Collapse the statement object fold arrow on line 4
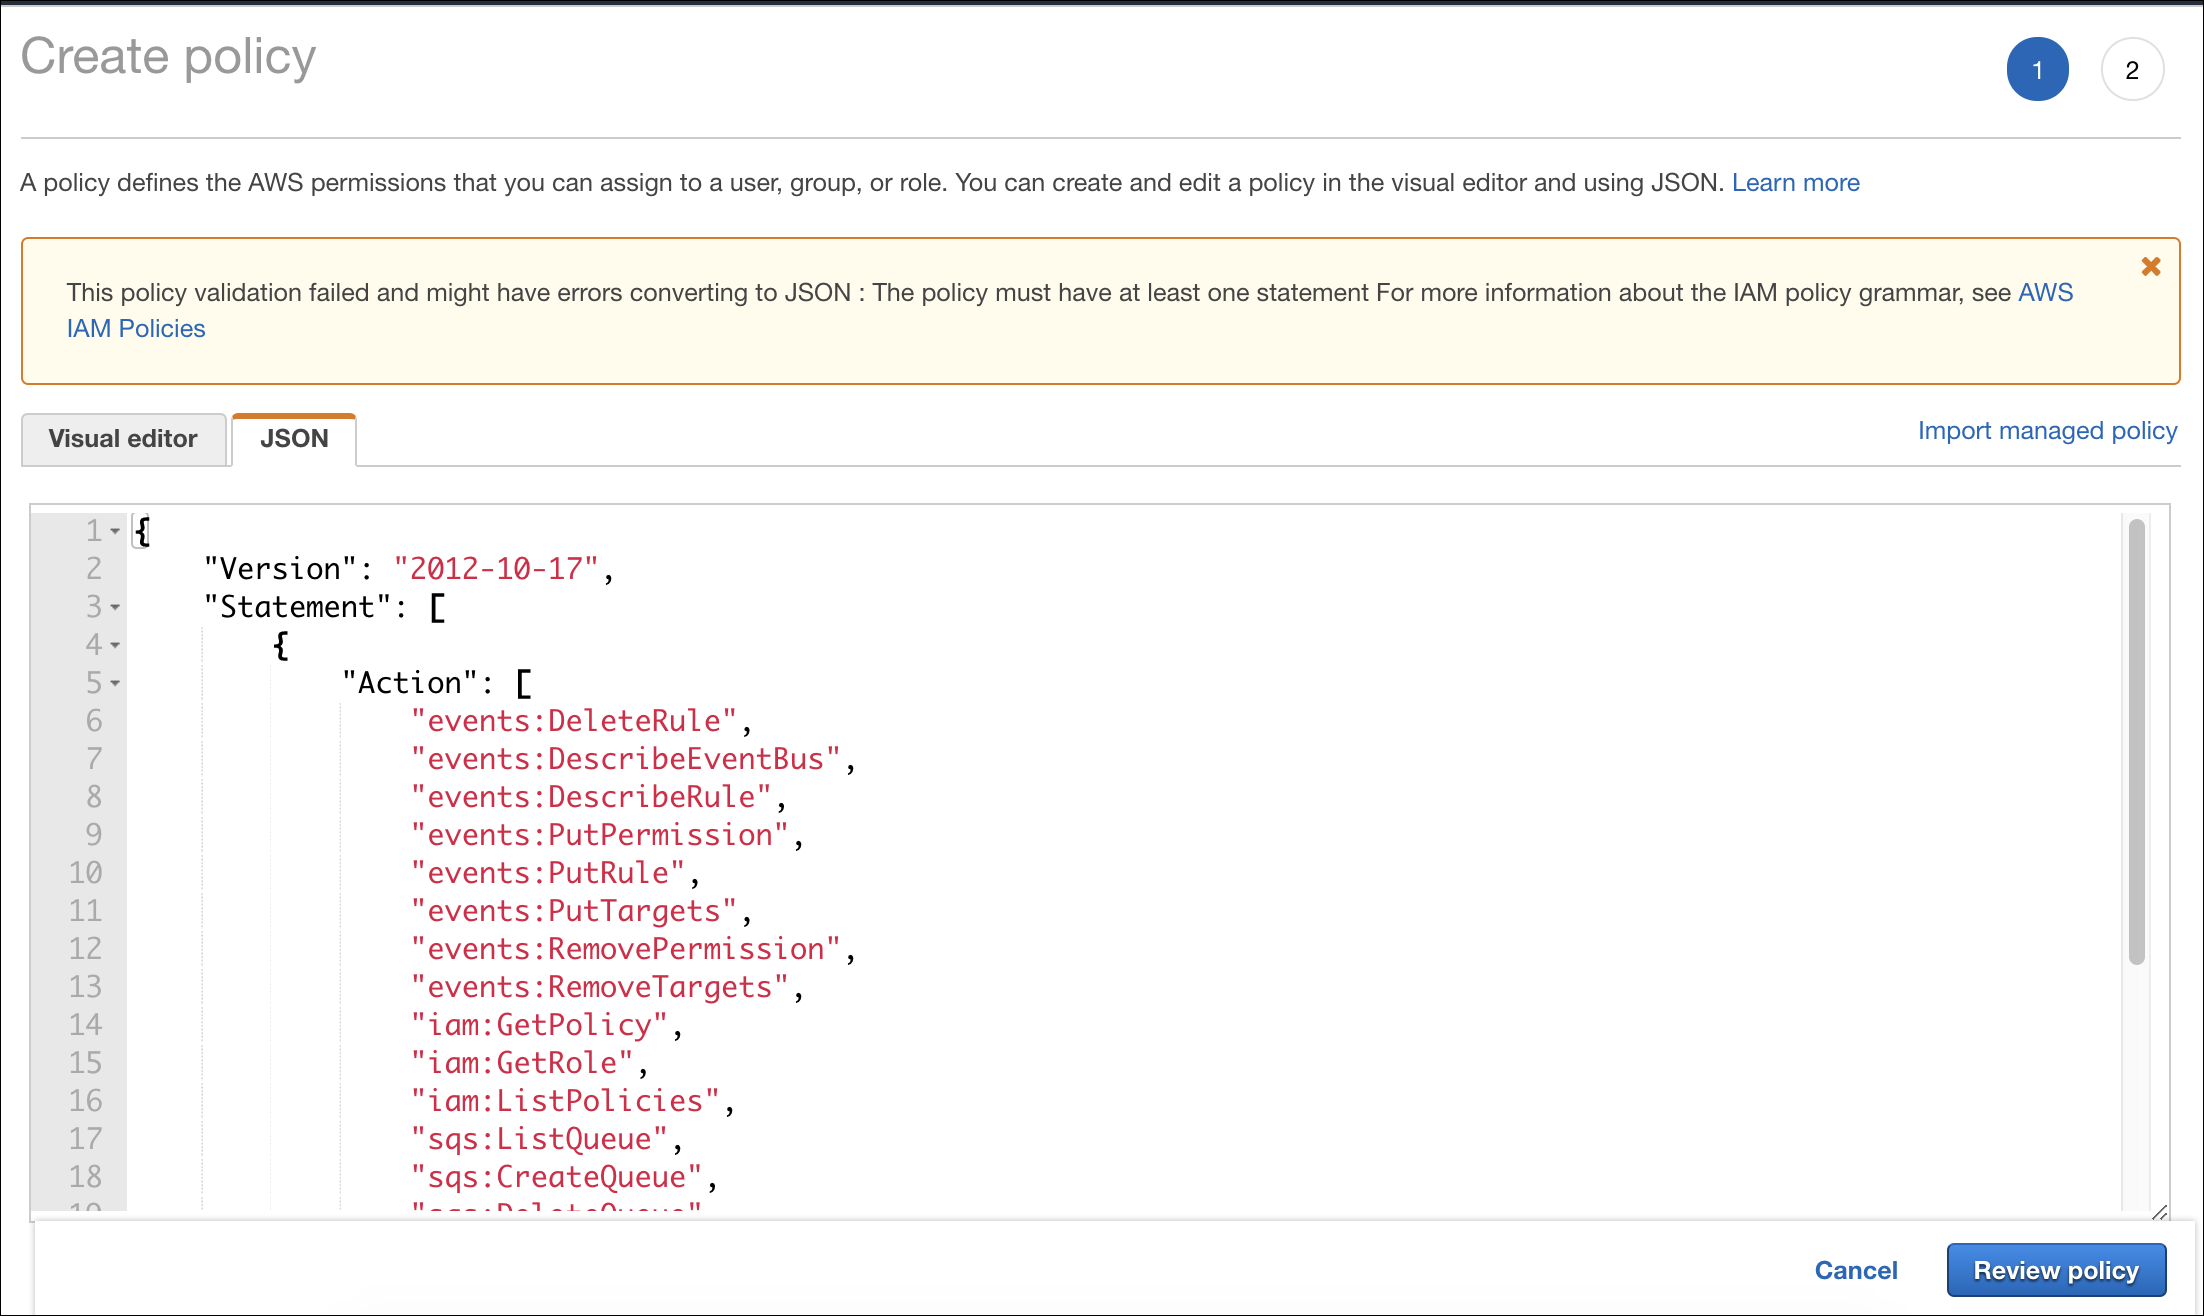 [x=115, y=645]
